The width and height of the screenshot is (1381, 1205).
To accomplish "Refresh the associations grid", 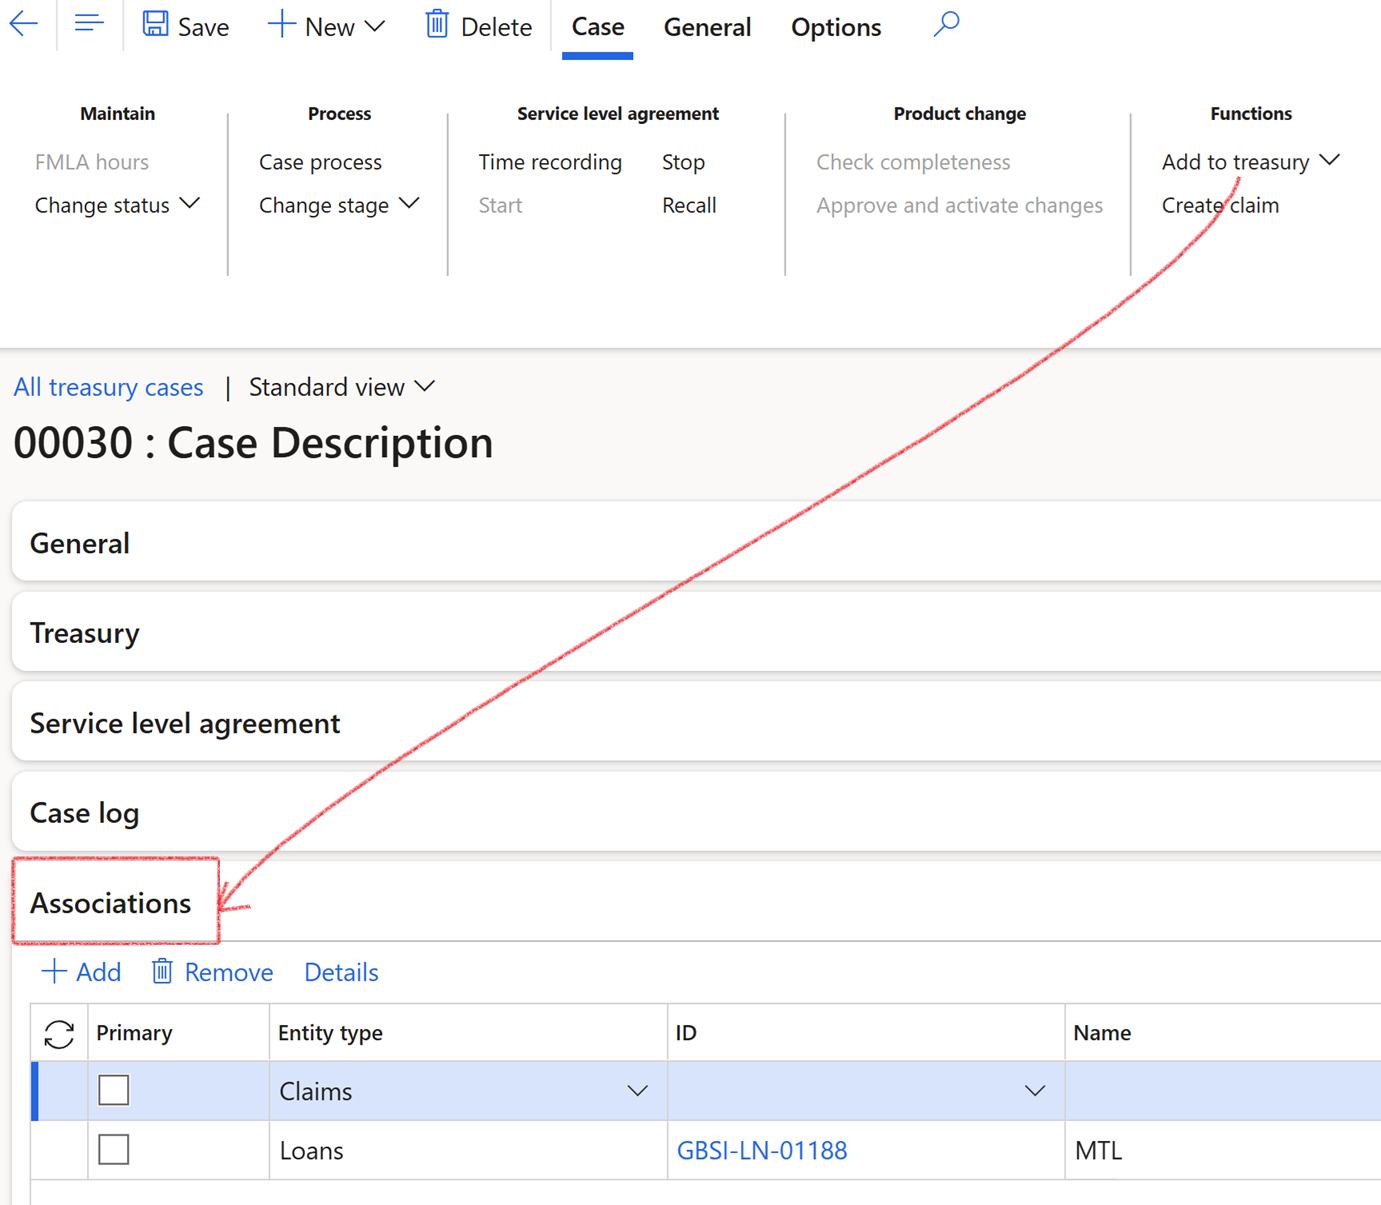I will click(59, 1034).
